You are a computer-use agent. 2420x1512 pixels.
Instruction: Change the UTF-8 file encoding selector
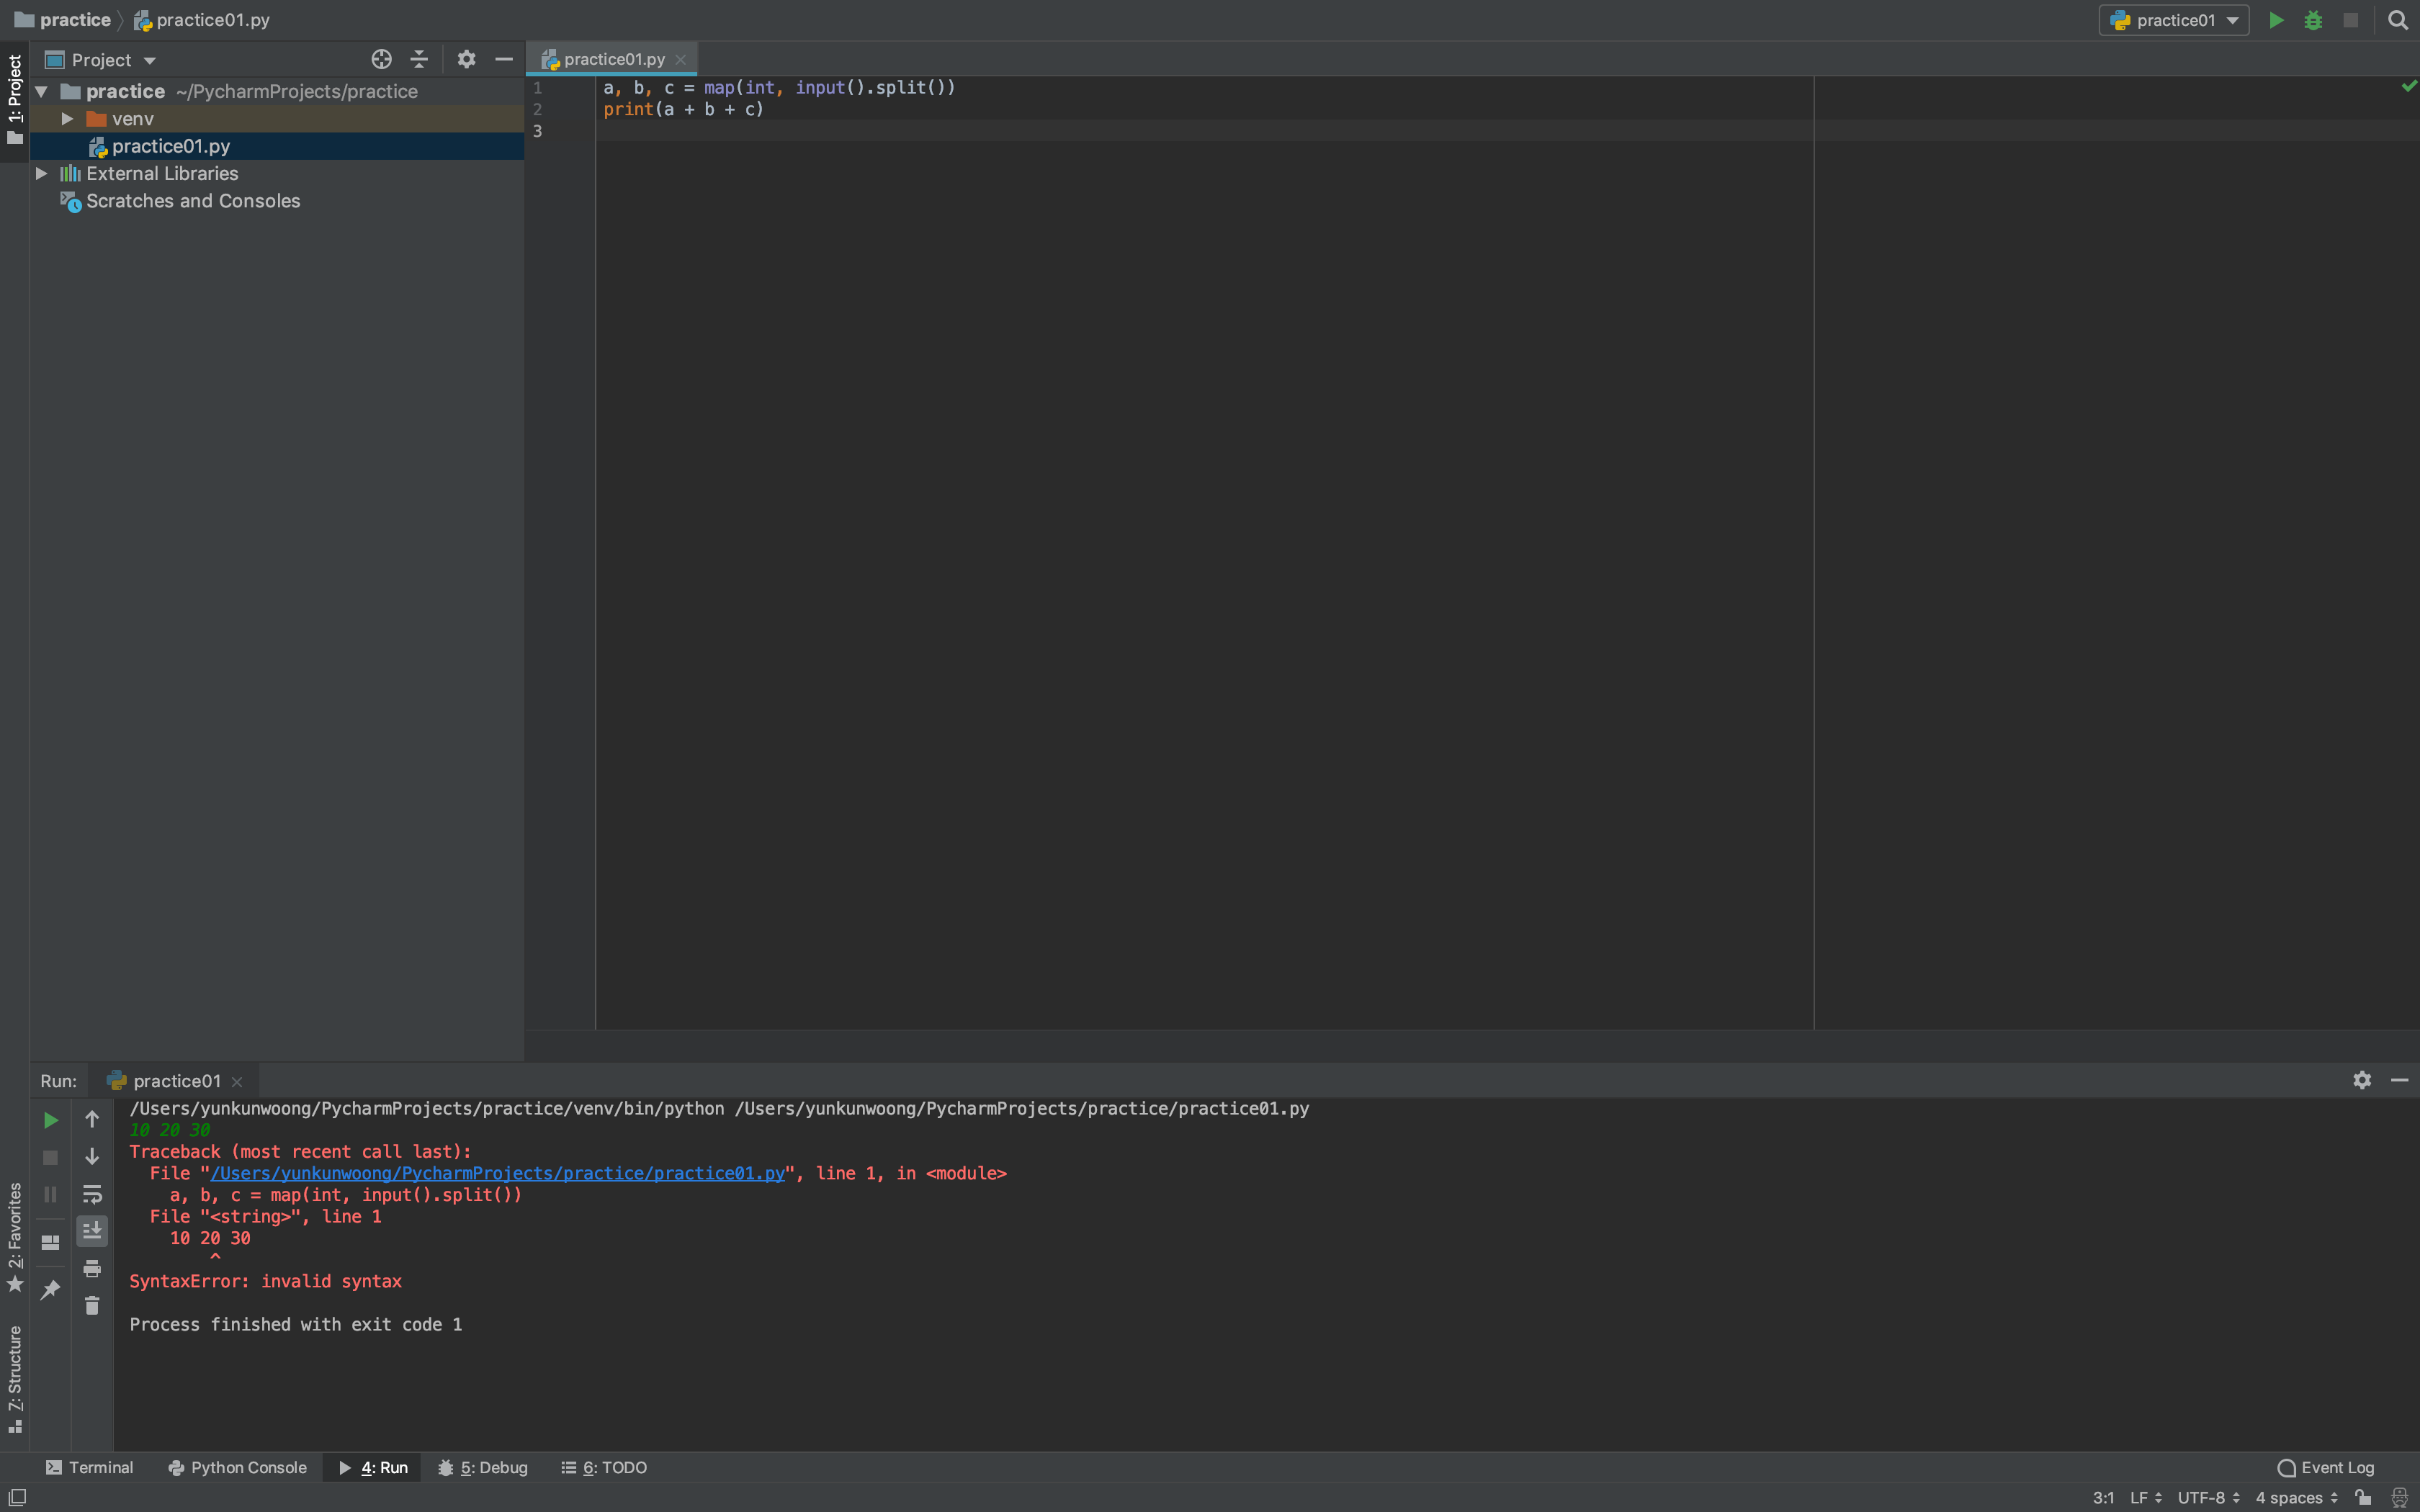2205,1497
